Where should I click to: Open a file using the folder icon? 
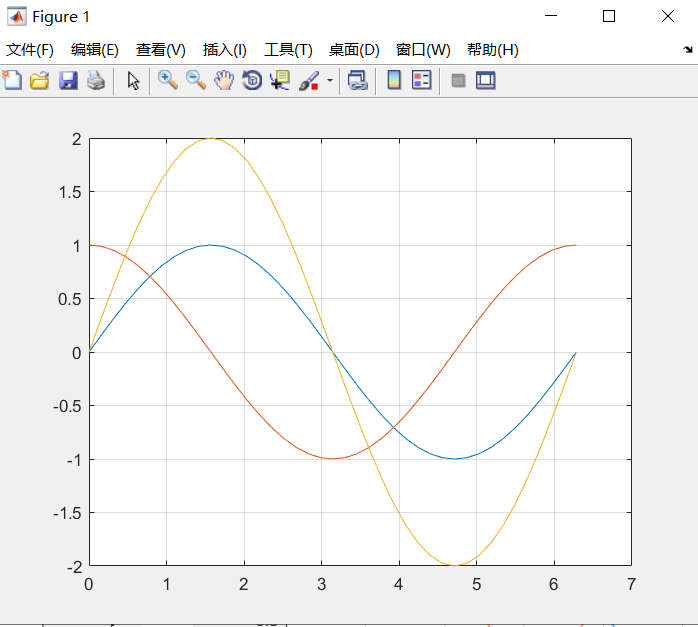point(40,81)
